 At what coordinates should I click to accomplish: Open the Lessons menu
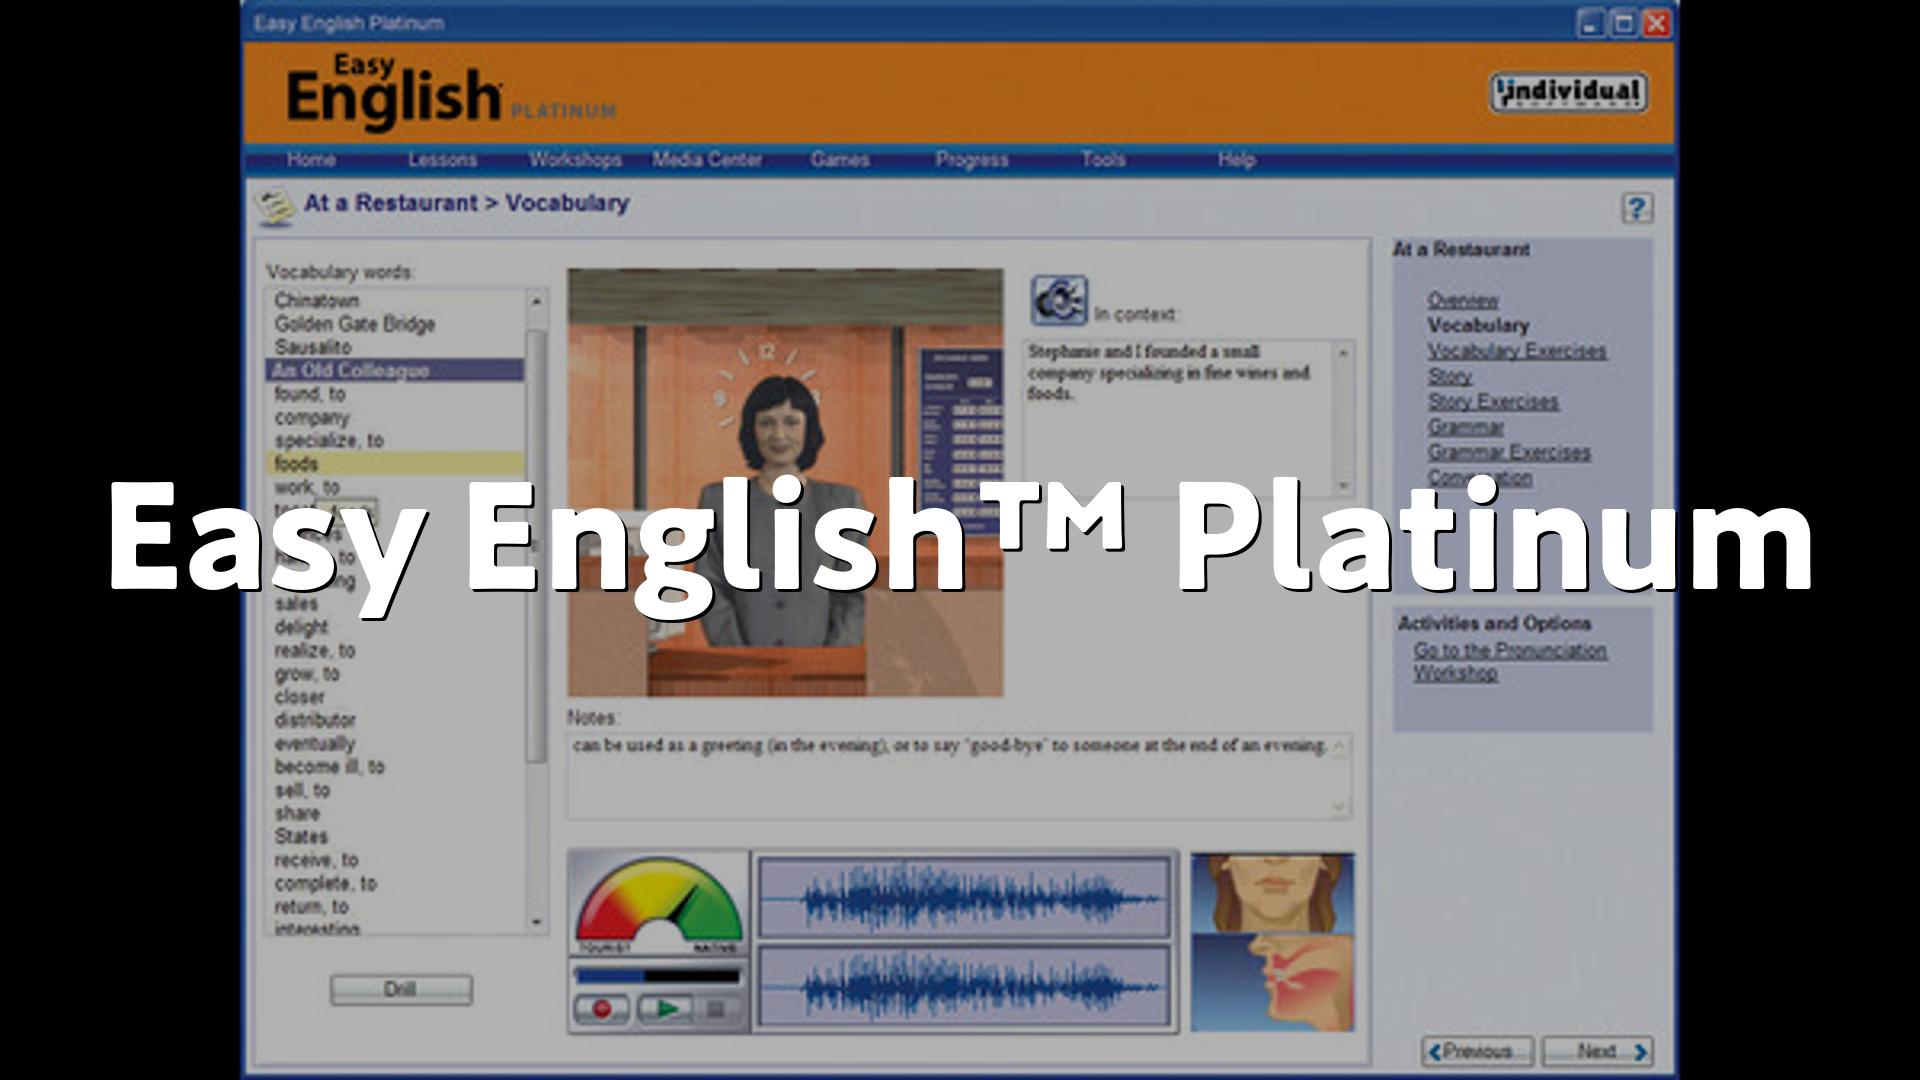(x=442, y=160)
